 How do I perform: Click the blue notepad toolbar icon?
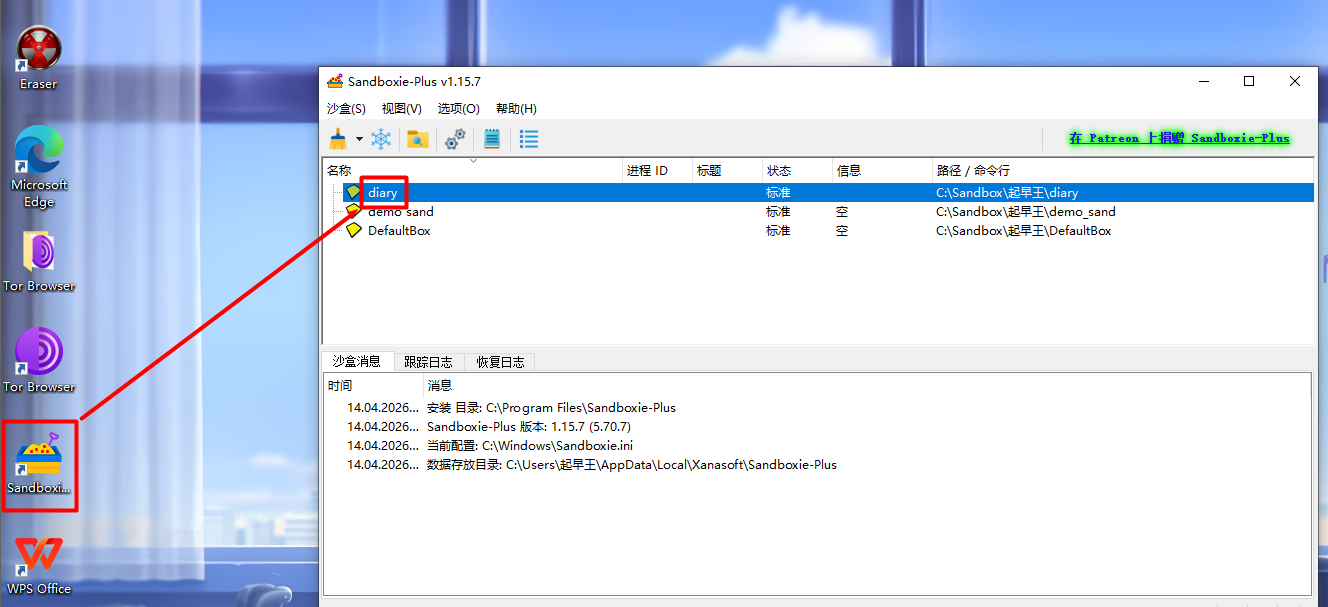[x=492, y=139]
